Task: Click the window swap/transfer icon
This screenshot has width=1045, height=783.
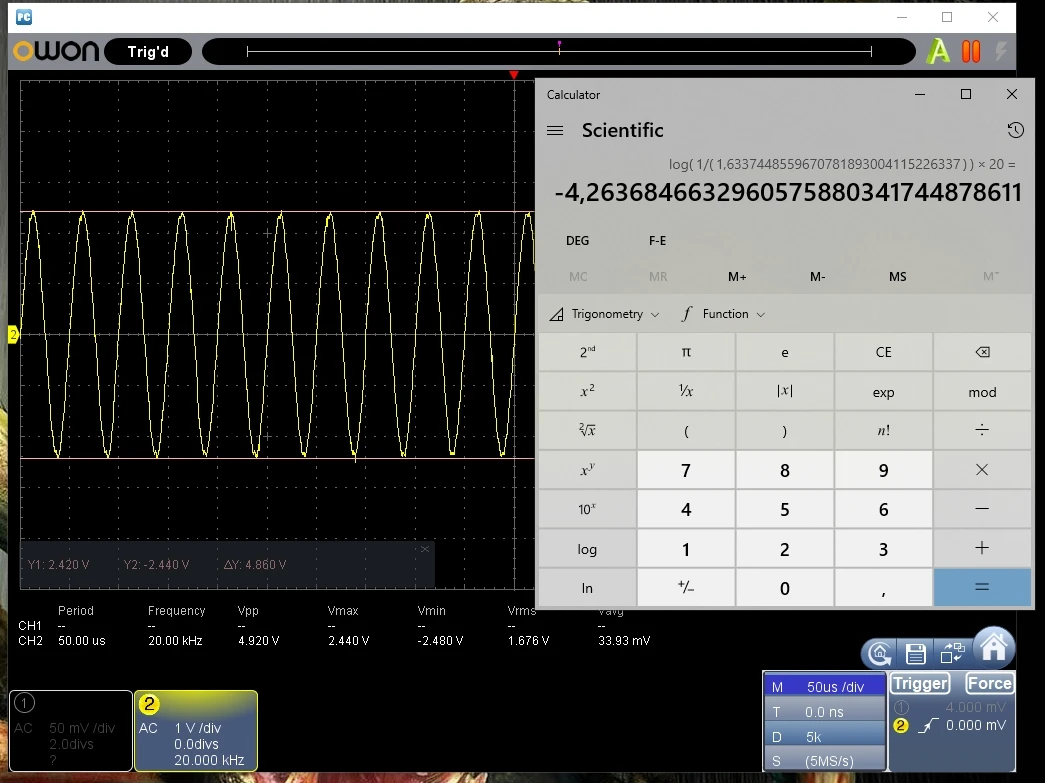Action: (x=952, y=654)
